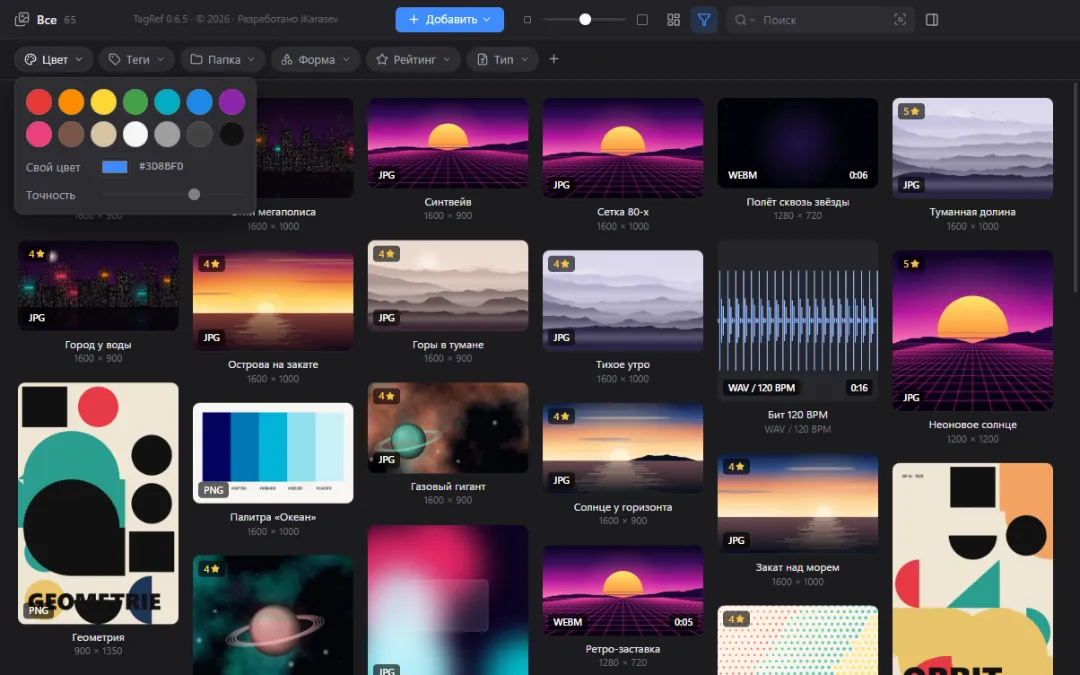Open the "Туманная долина" thumbnail
1080x675 pixels.
coord(973,147)
